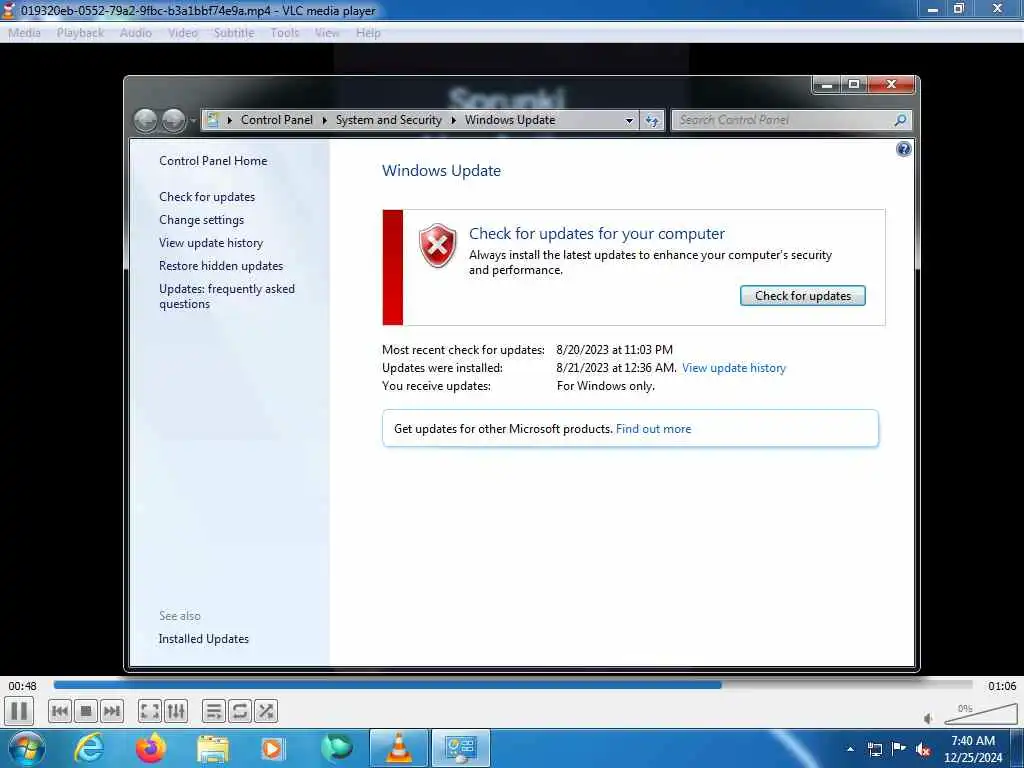Open View update history sidebar link
The height and width of the screenshot is (768, 1024).
pos(211,243)
